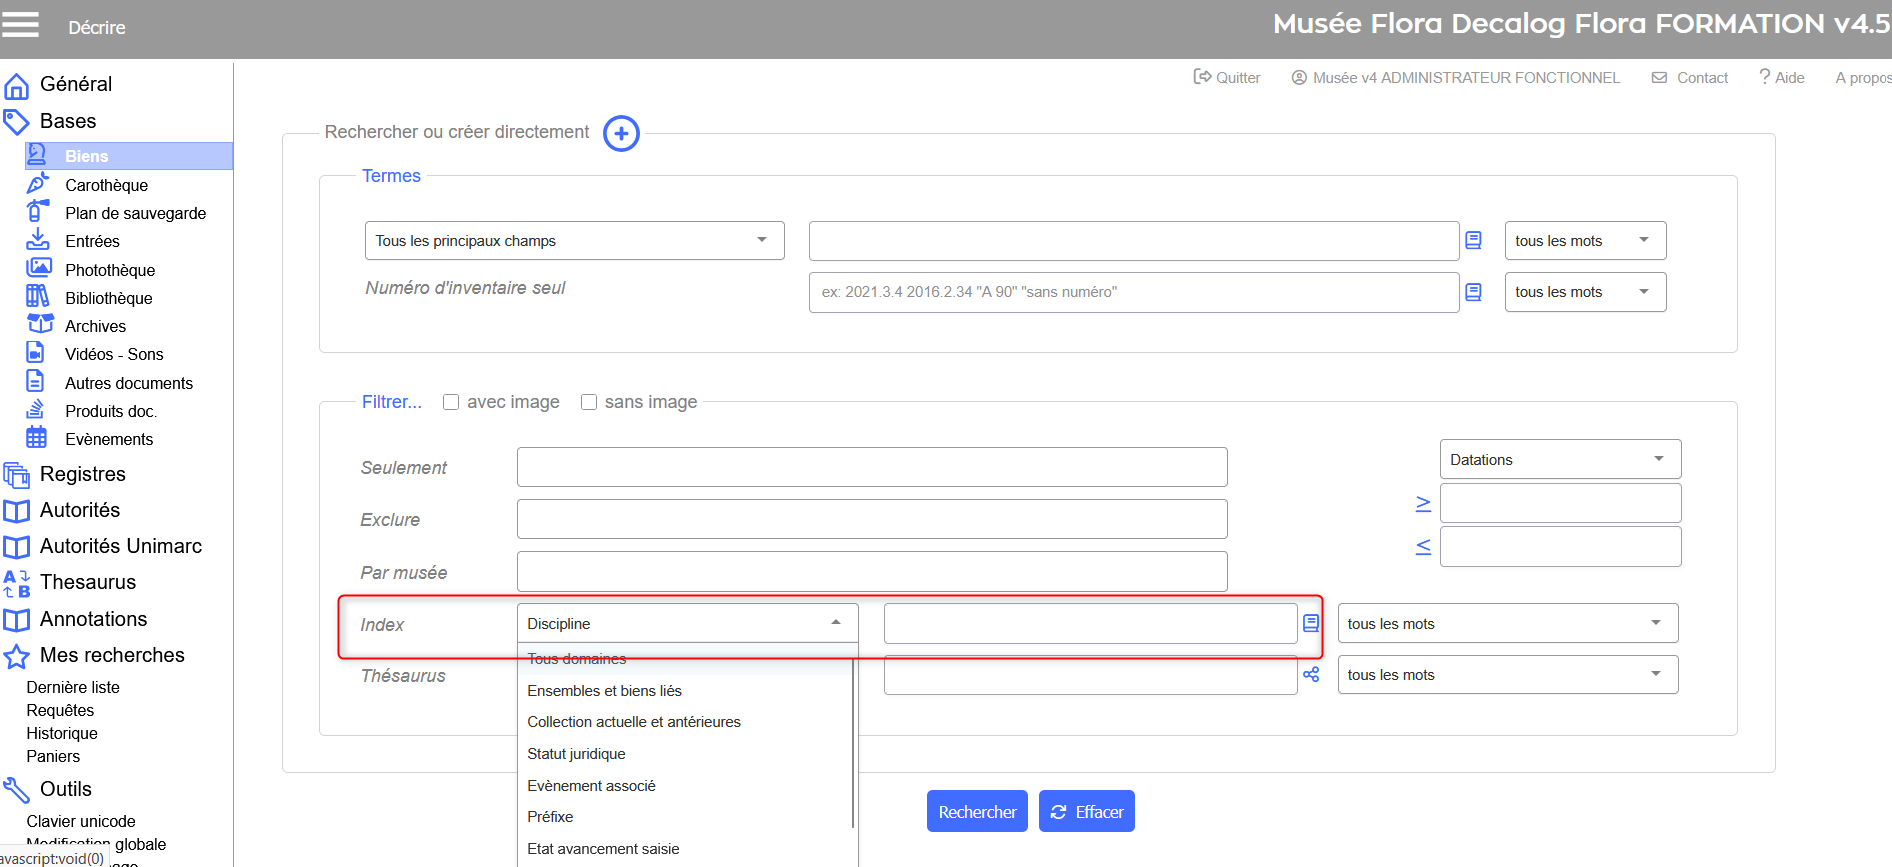Click the 'Numéro d'inventaire seul' input field
The width and height of the screenshot is (1892, 867).
(x=1133, y=292)
